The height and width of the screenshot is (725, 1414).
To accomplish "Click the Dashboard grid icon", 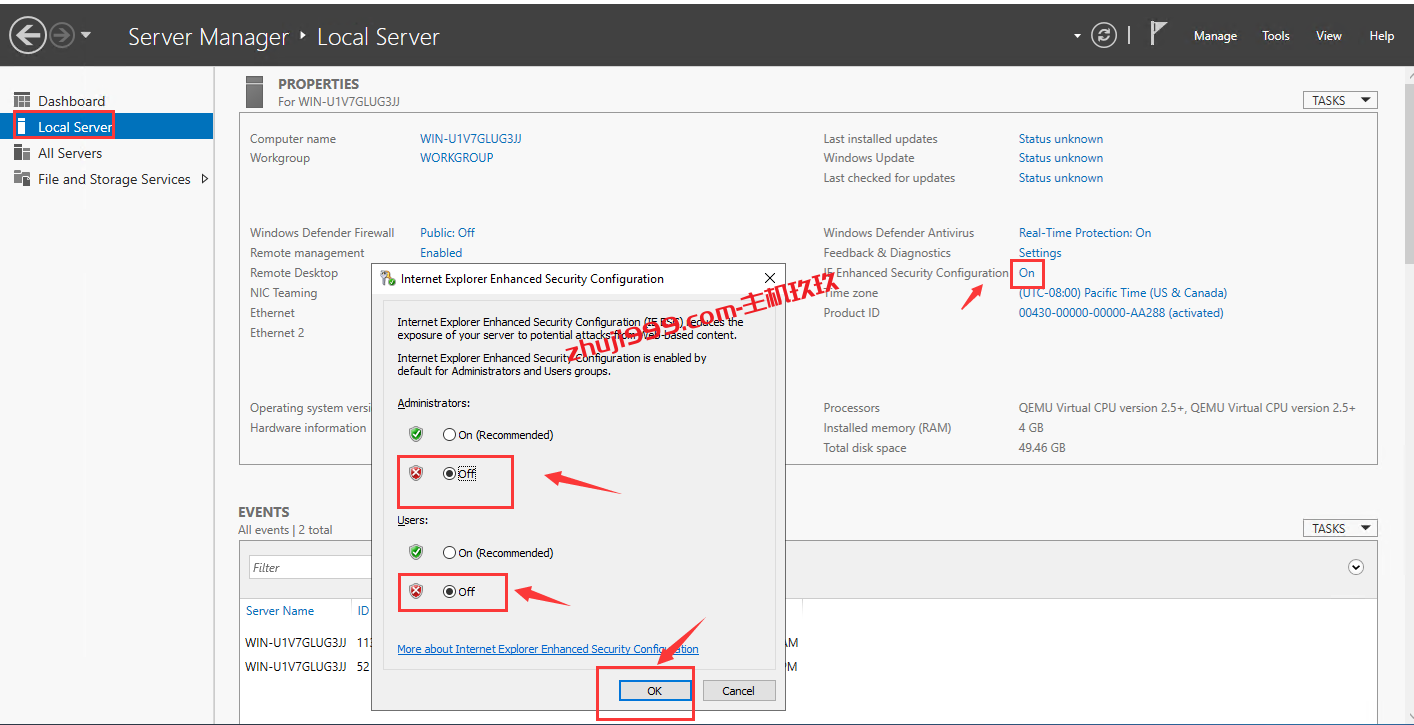I will click(x=21, y=100).
